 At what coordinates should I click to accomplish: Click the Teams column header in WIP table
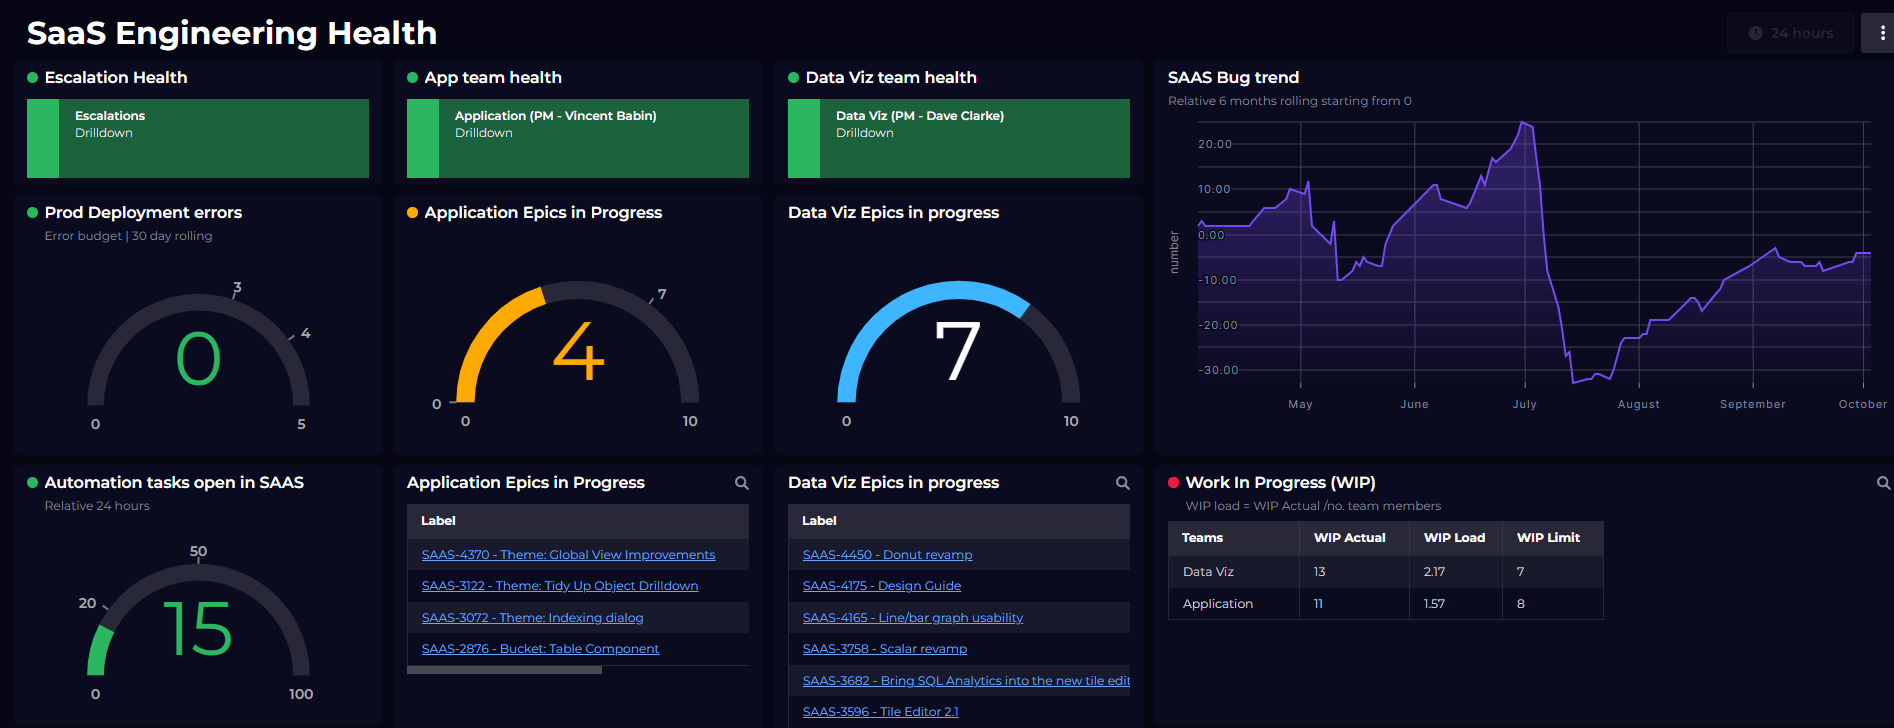coord(1202,538)
